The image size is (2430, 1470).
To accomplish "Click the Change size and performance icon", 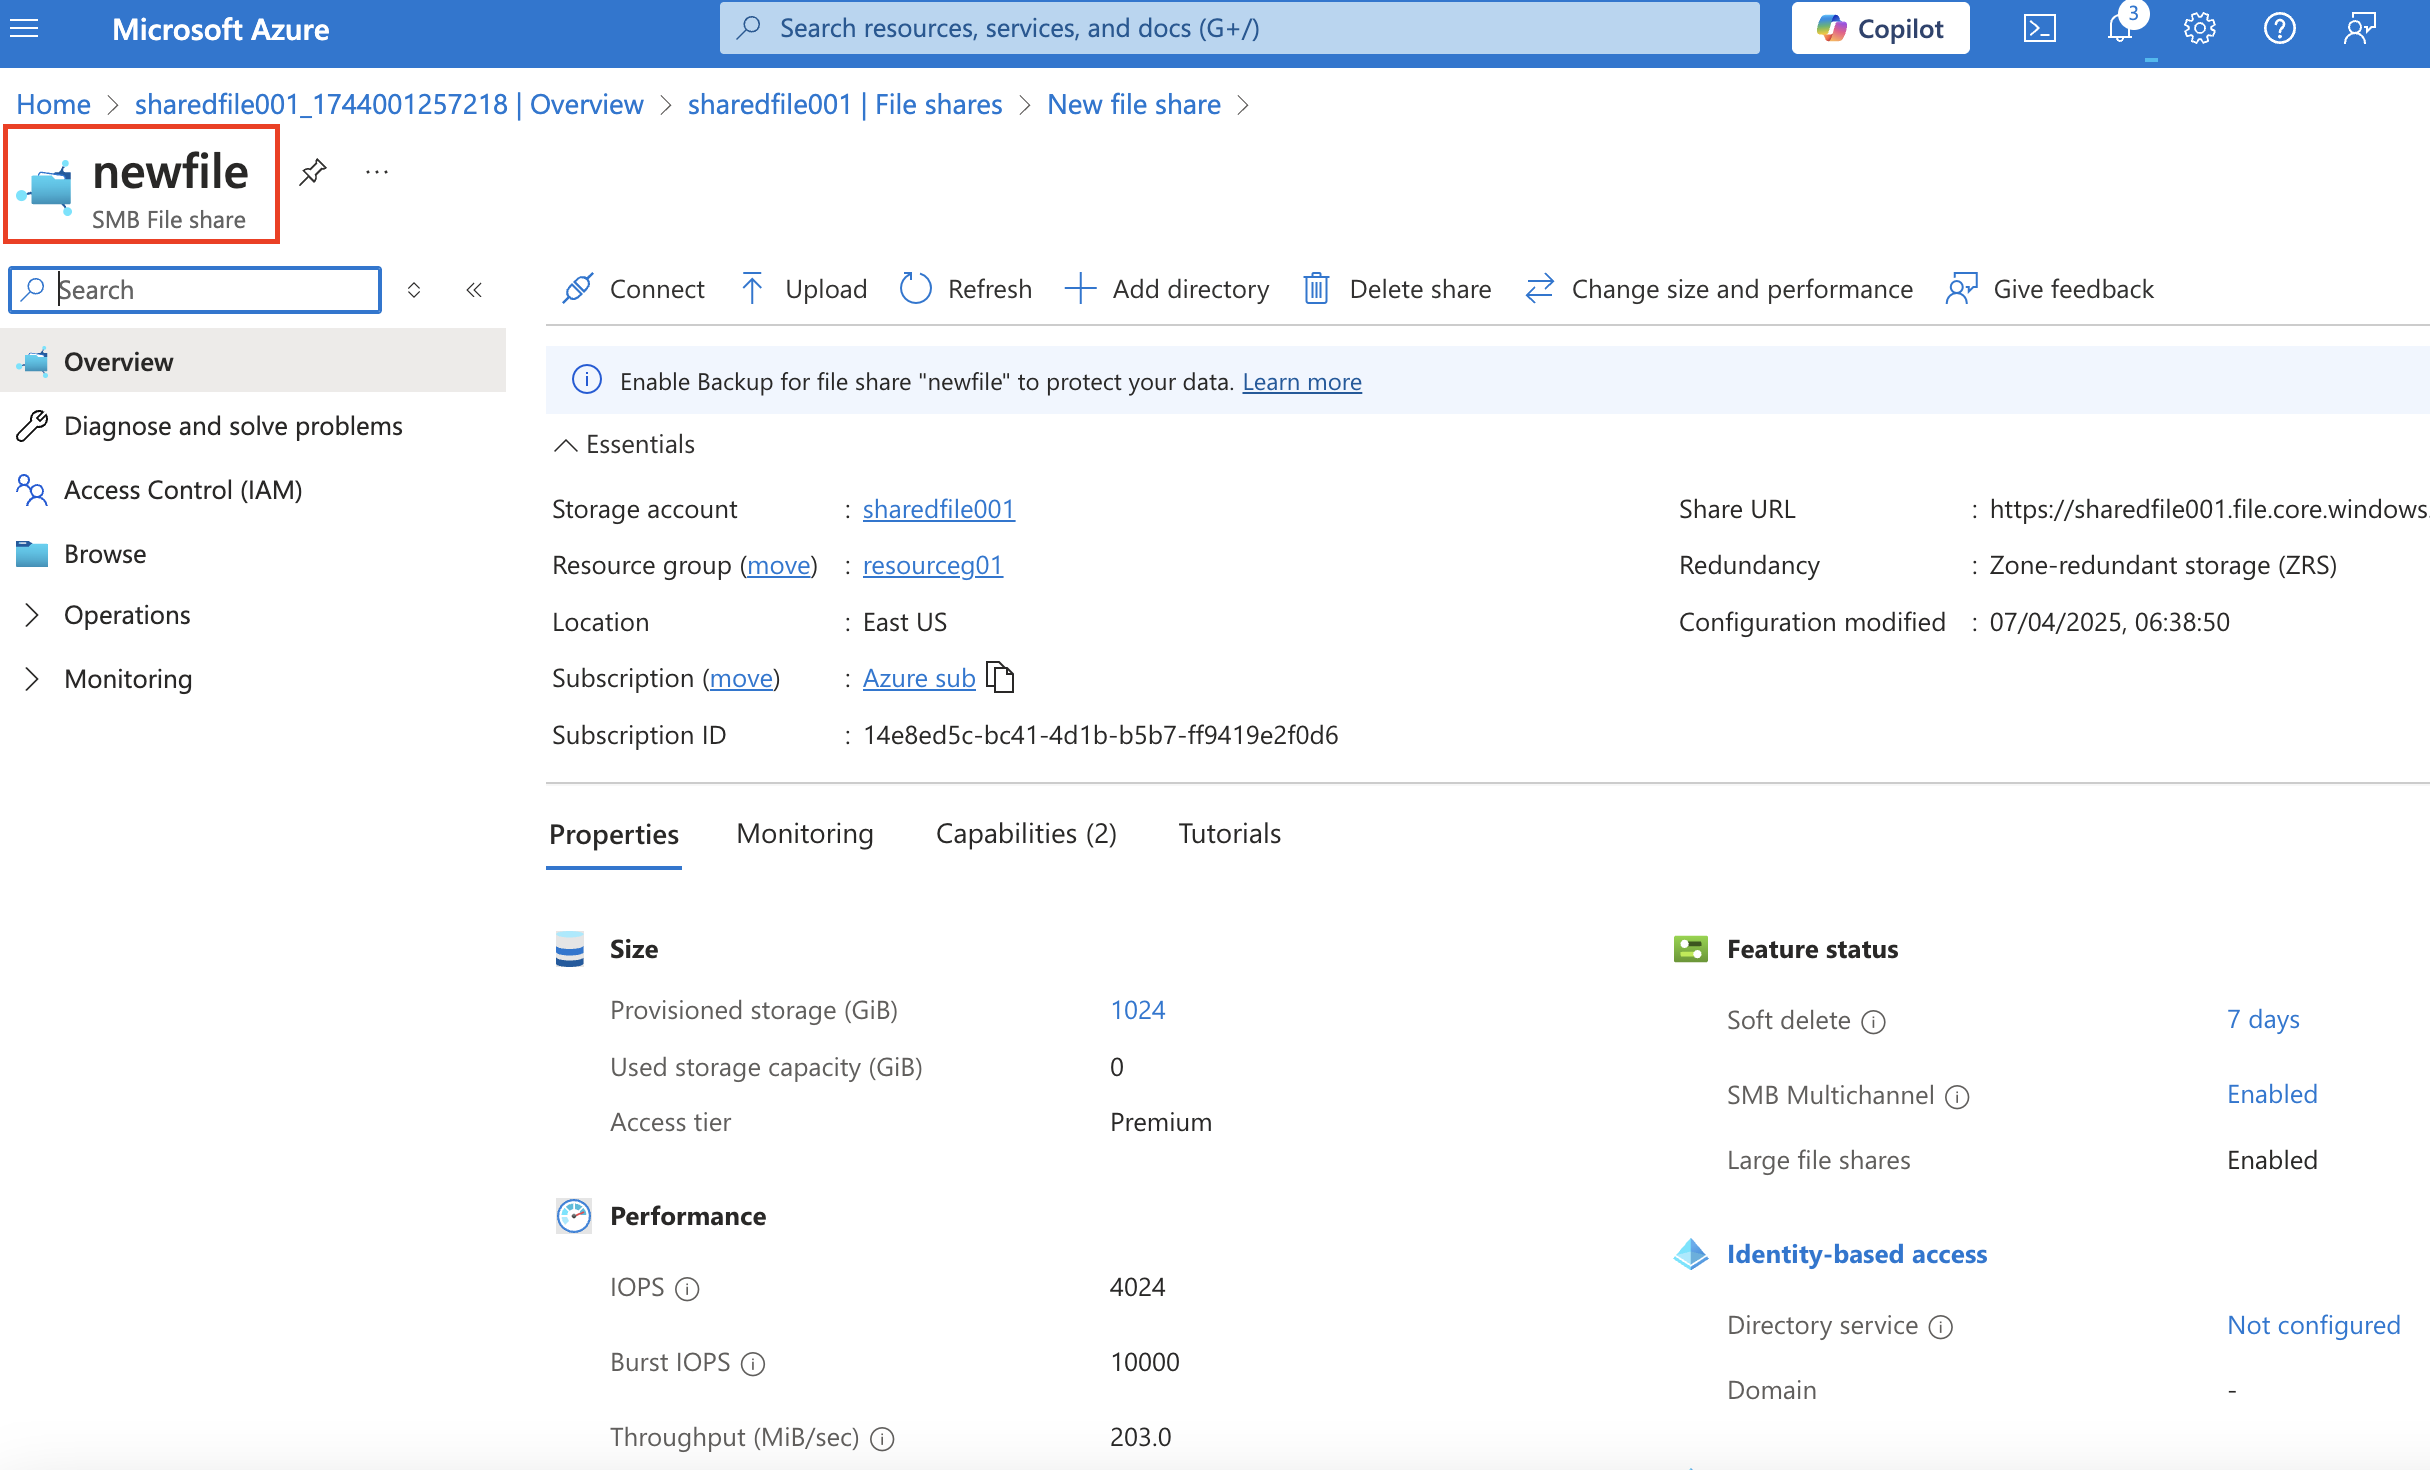I will click(x=1539, y=289).
